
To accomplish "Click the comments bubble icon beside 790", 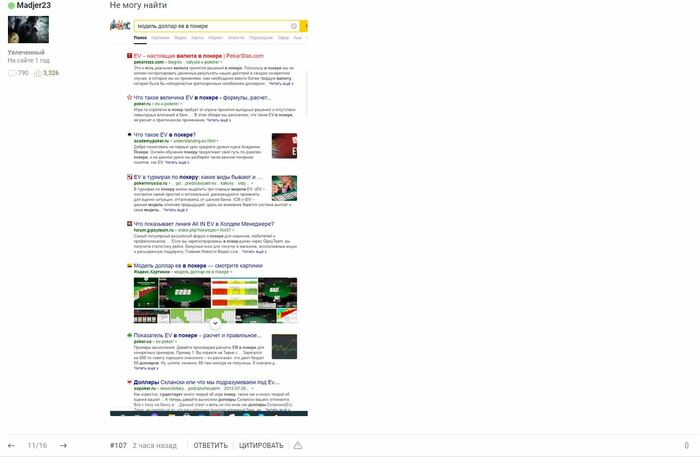I will [12, 73].
